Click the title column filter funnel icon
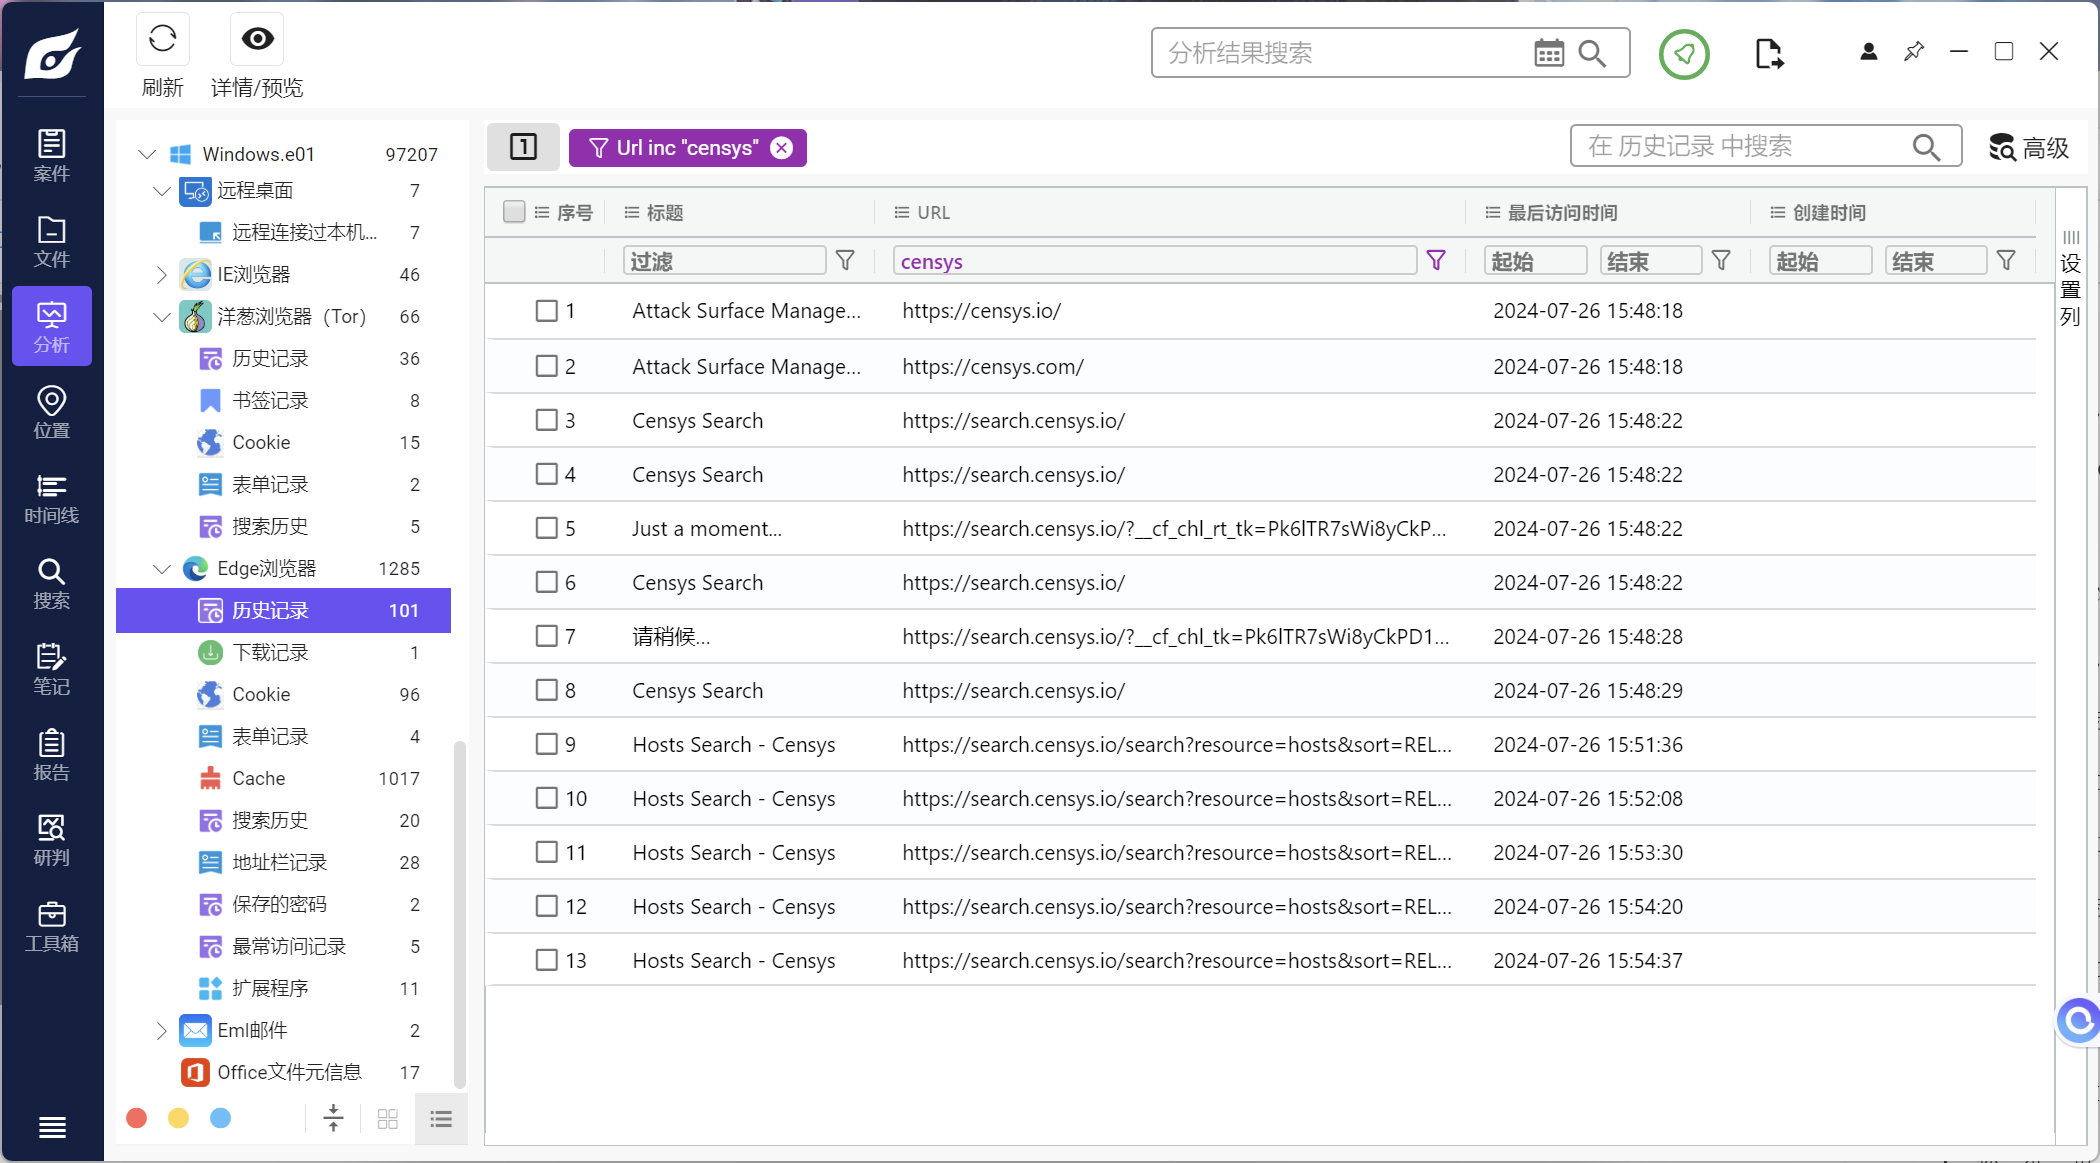 click(845, 261)
